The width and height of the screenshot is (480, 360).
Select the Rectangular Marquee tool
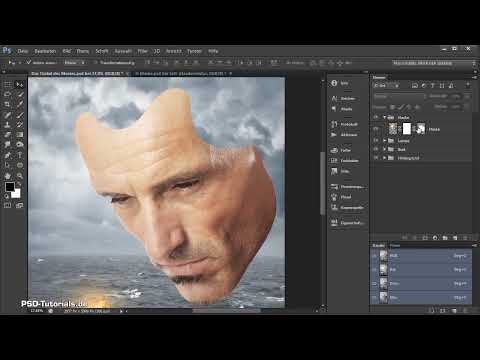point(7,85)
